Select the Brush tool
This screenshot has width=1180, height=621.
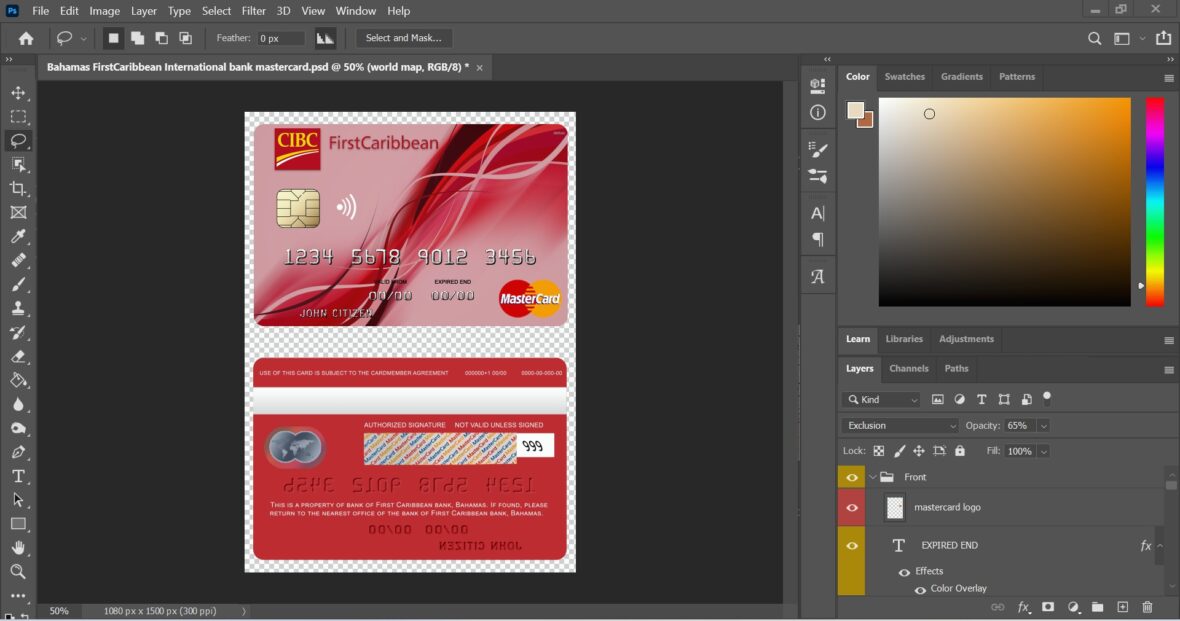[x=18, y=285]
